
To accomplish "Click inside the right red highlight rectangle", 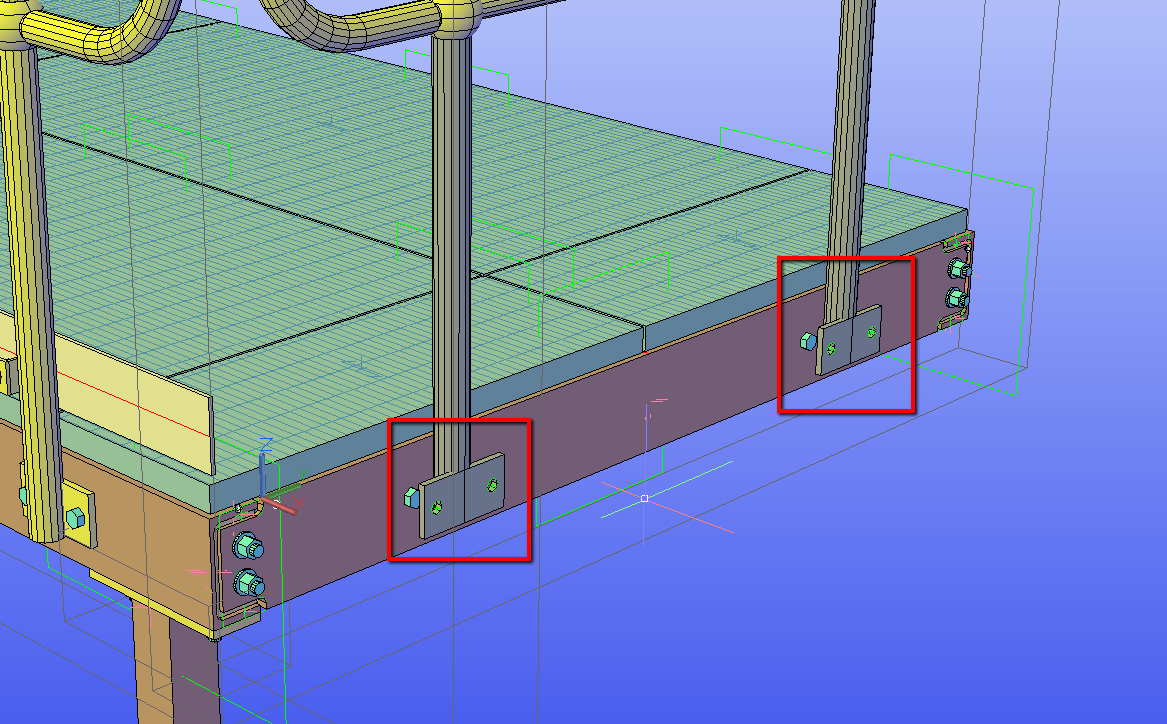I will tap(845, 335).
